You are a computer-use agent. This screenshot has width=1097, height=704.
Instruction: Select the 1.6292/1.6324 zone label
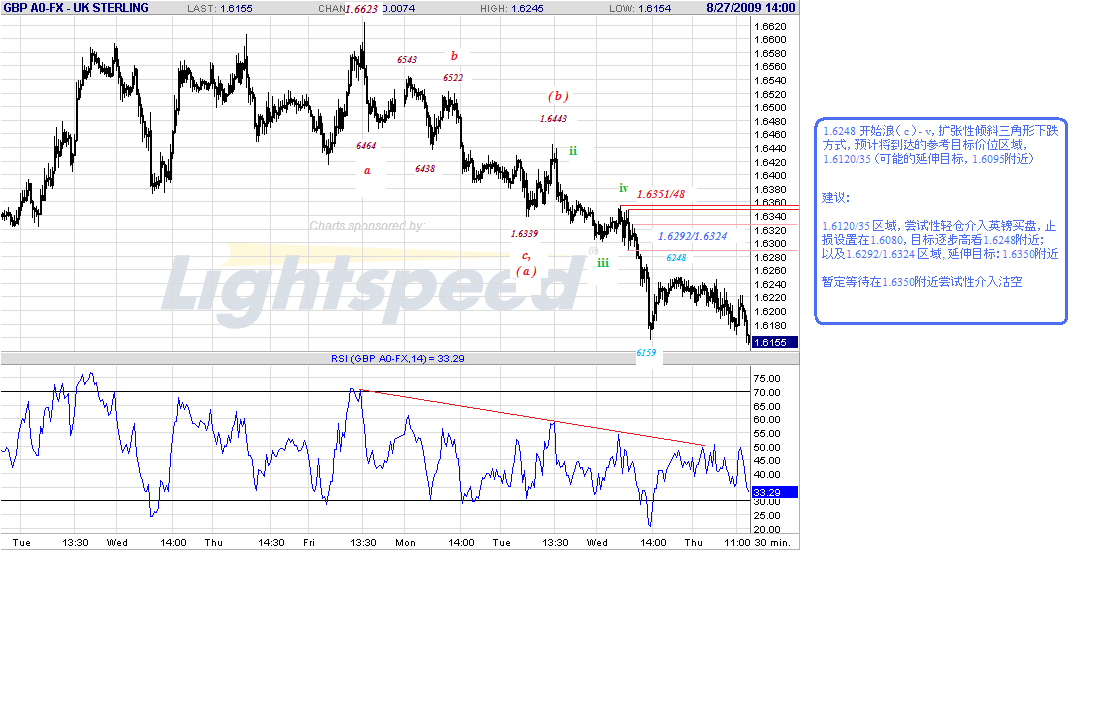click(693, 236)
